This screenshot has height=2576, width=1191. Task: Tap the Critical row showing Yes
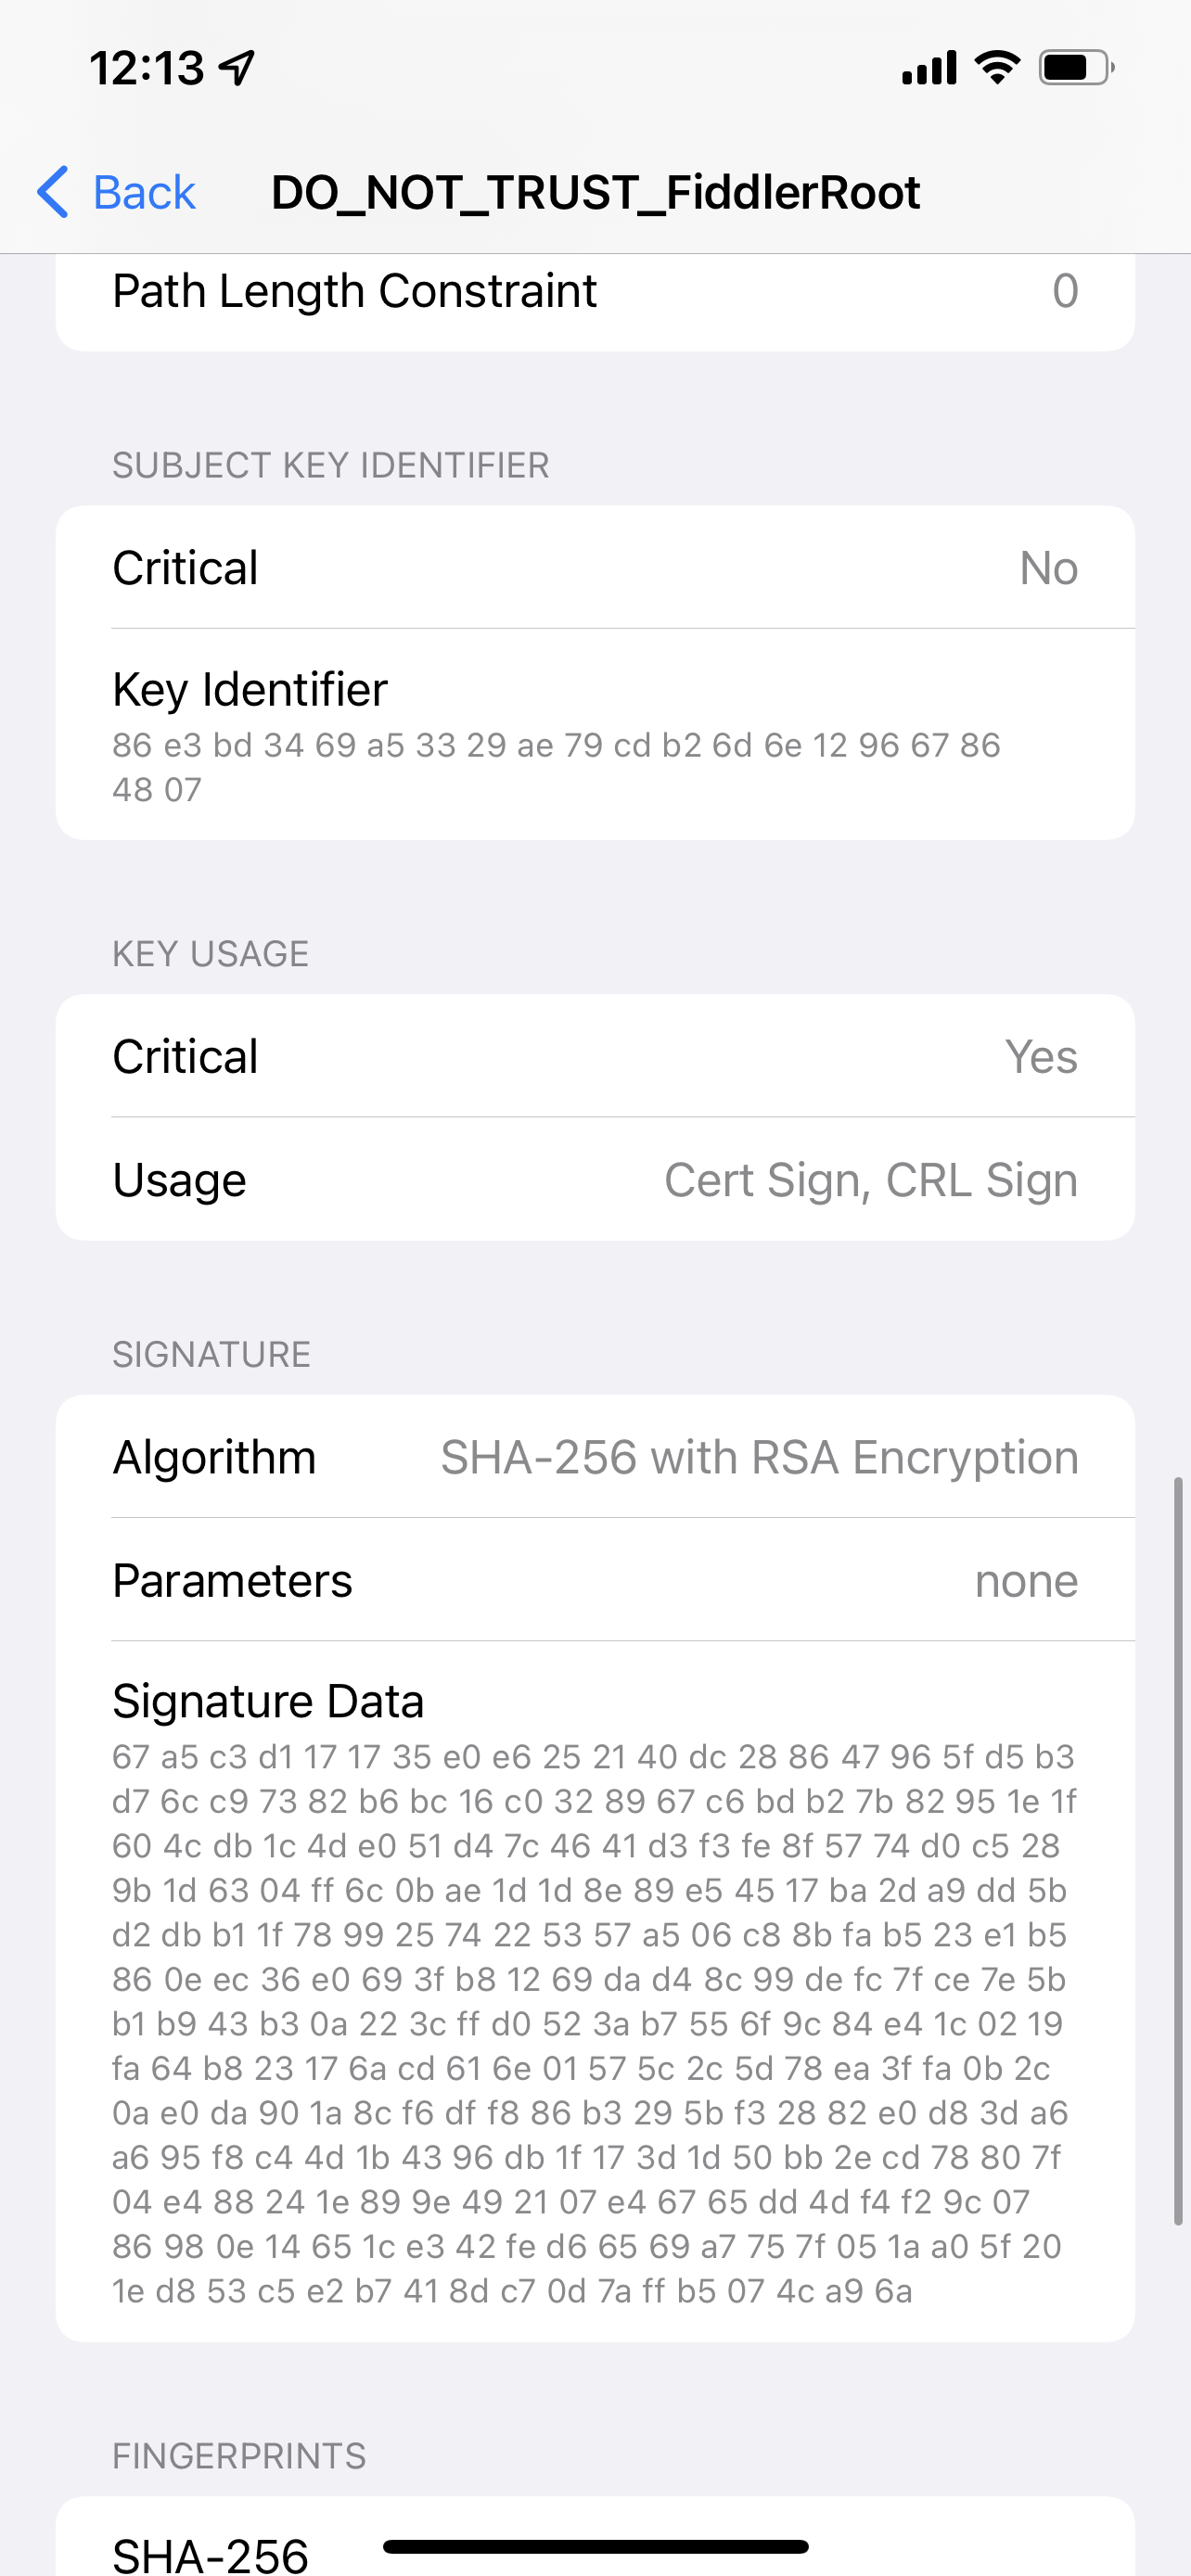[595, 1056]
